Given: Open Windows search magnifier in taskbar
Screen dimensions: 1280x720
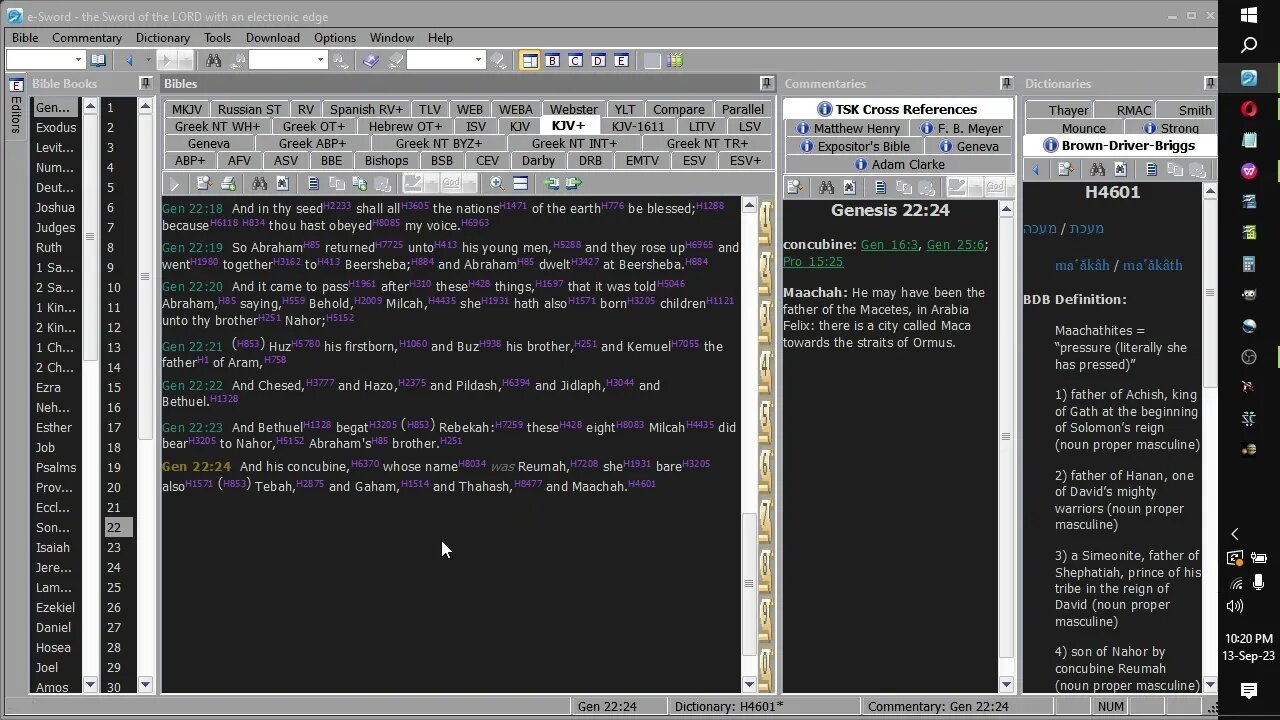Looking at the screenshot, I should coord(1249,45).
